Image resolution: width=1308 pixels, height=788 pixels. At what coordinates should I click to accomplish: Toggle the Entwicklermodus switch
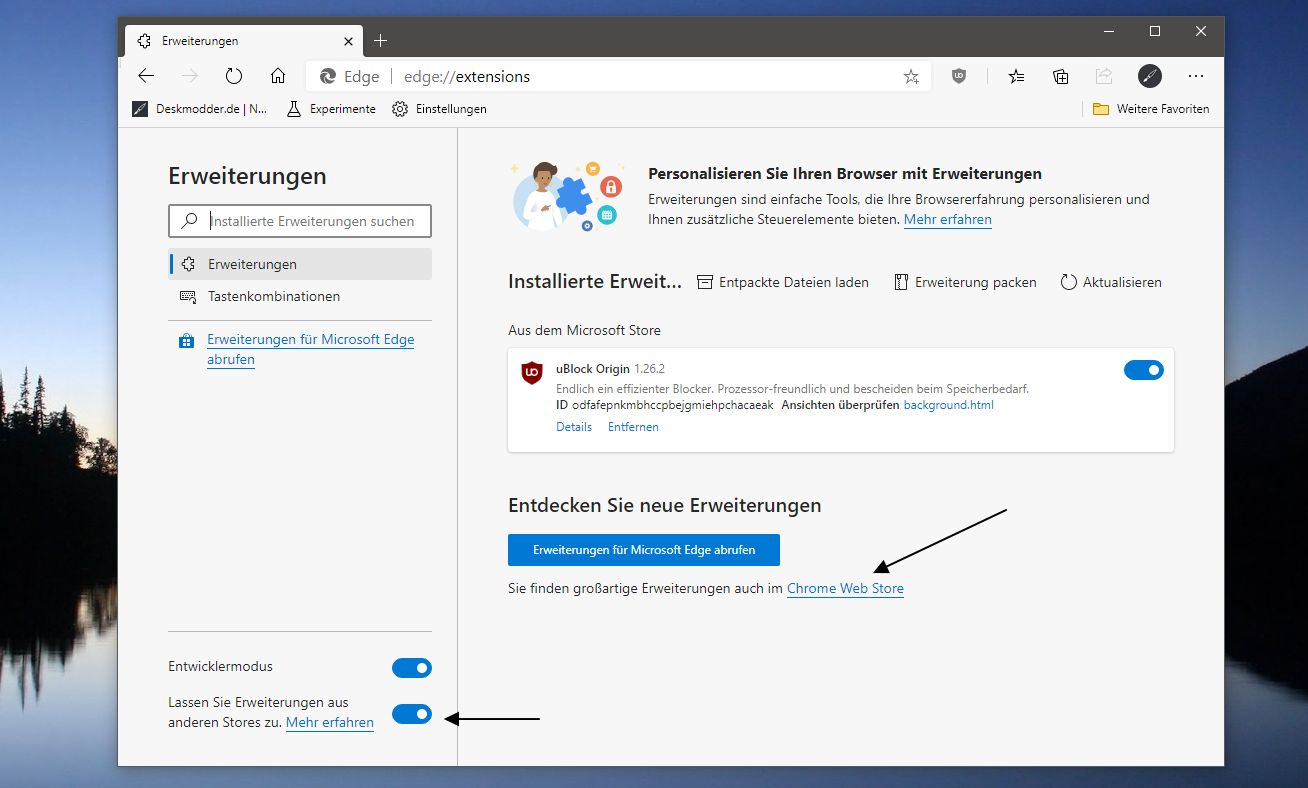tap(412, 667)
